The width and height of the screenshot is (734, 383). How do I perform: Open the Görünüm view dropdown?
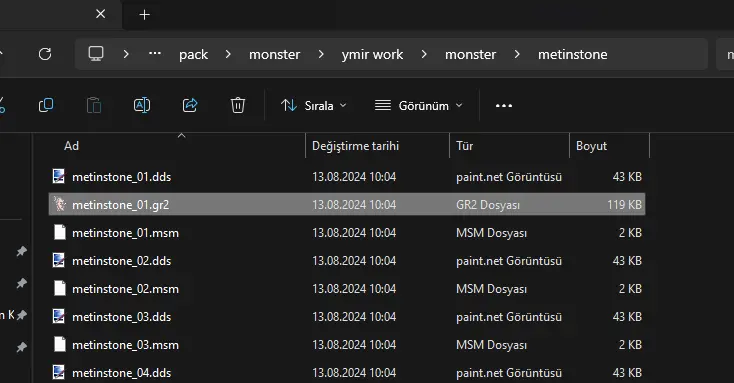[x=418, y=106]
